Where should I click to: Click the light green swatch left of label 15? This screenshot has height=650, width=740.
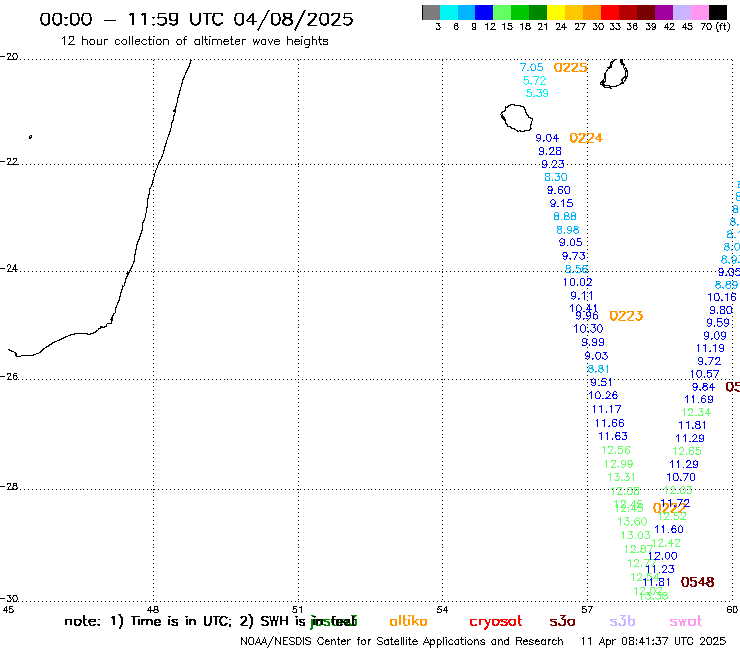502,12
